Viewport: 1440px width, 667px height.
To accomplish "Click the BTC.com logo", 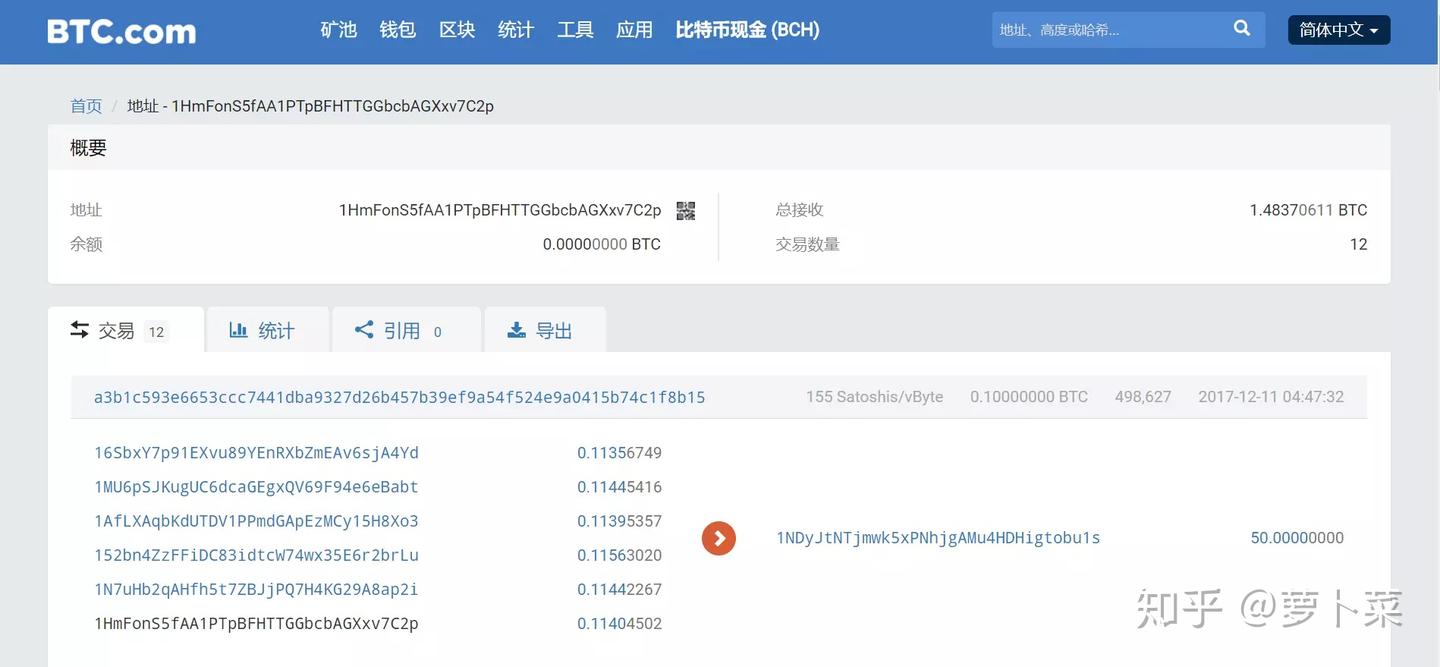I will tap(121, 30).
